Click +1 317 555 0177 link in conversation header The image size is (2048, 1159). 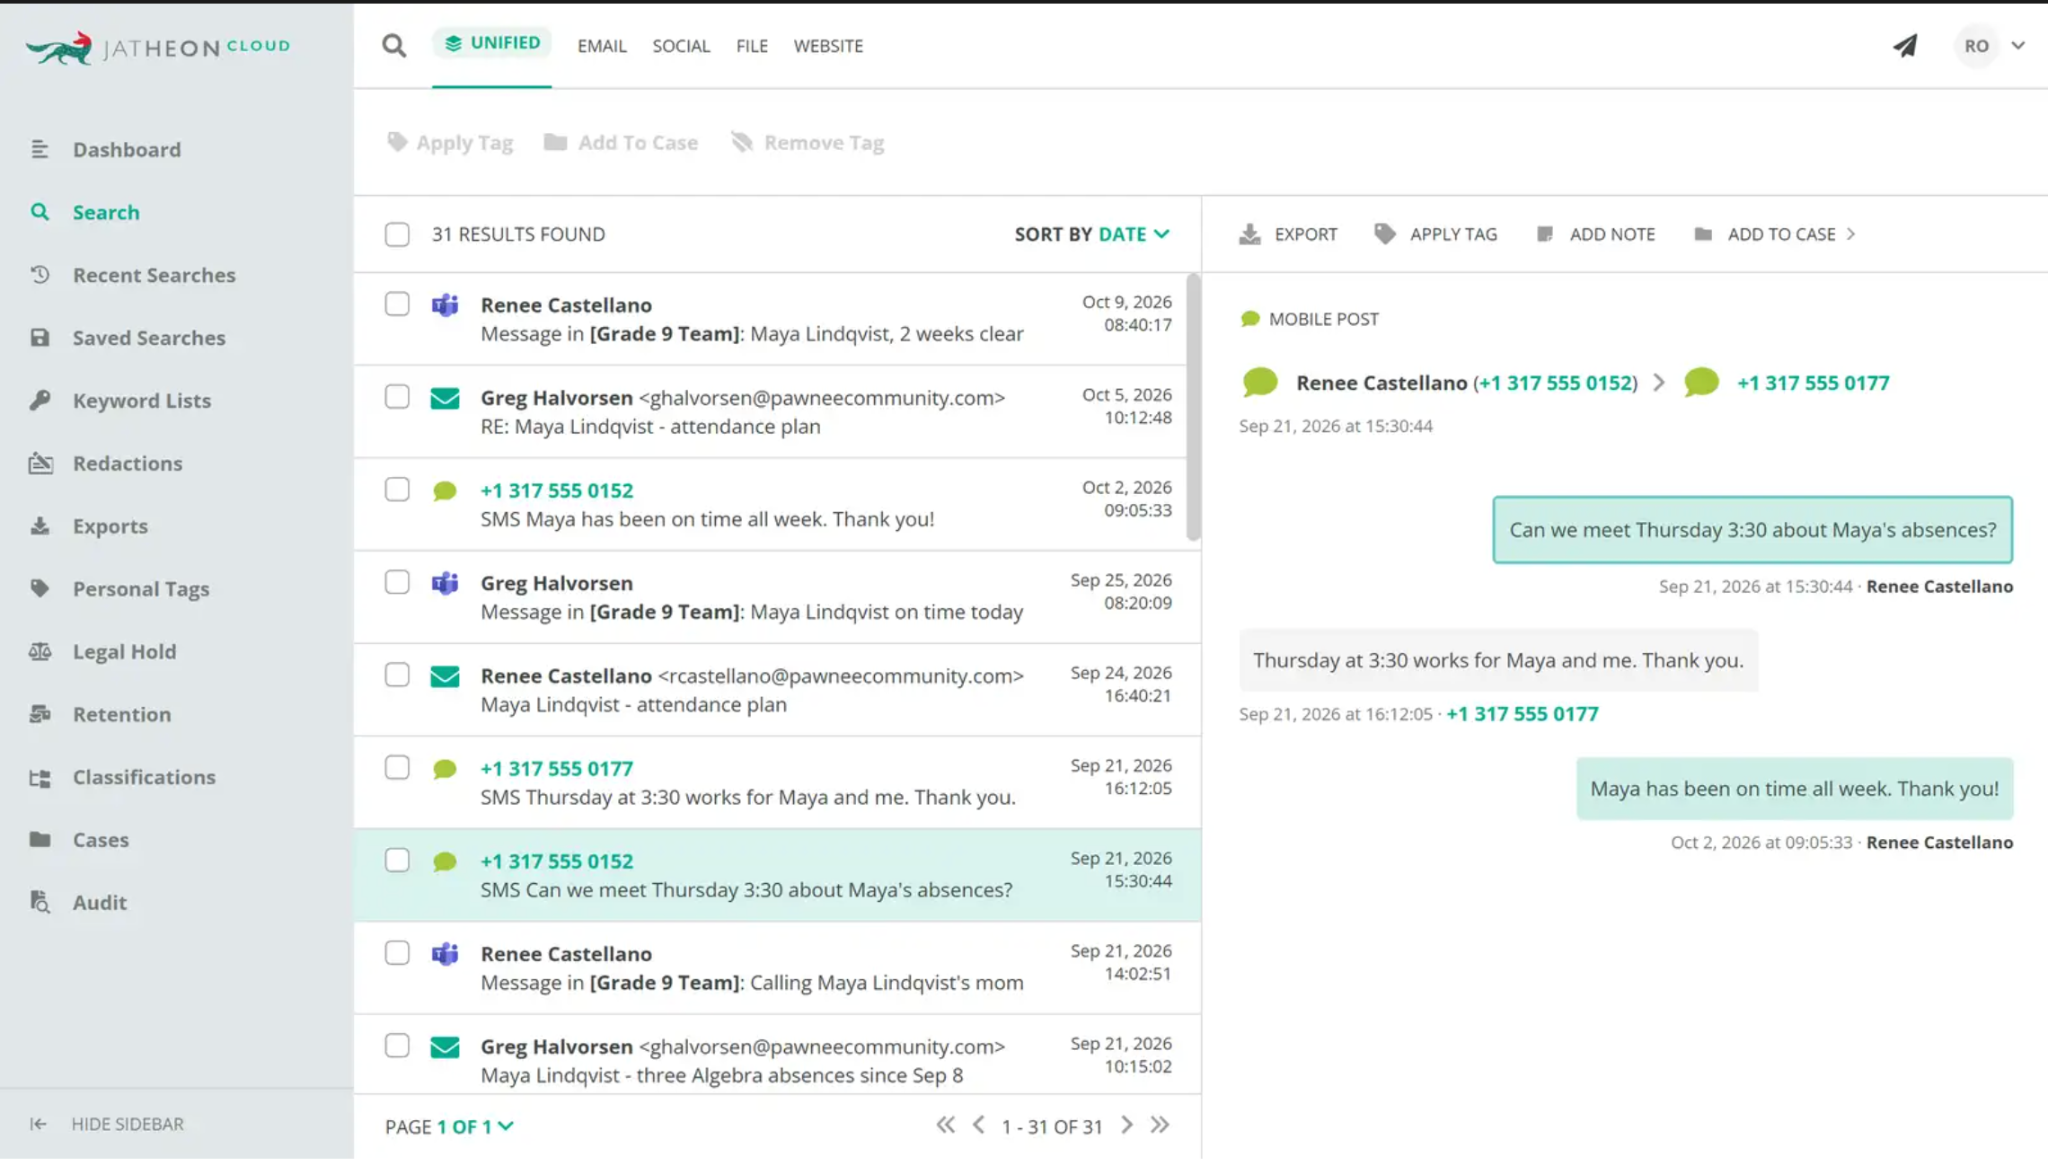1813,383
